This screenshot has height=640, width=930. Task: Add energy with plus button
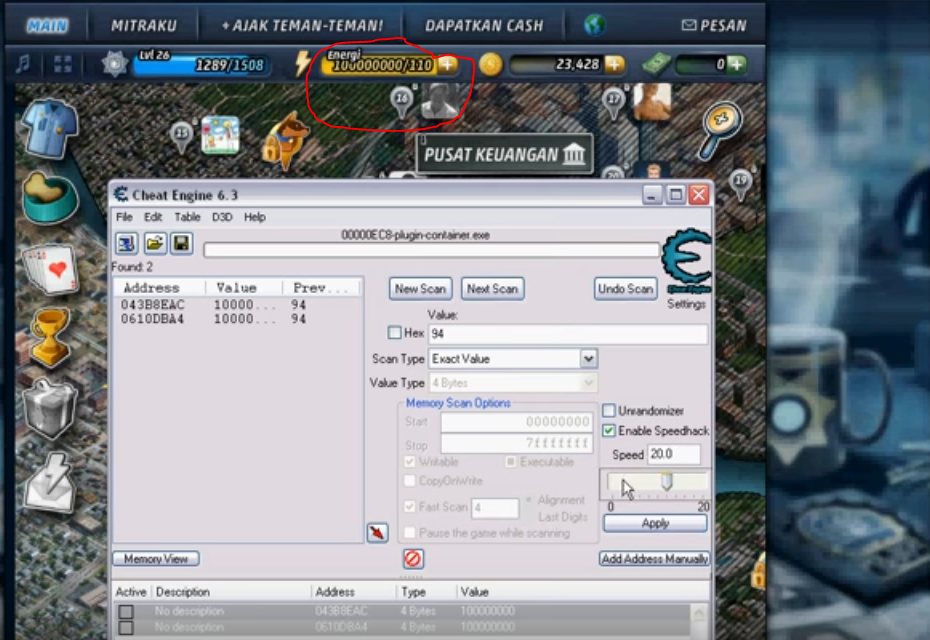[448, 64]
